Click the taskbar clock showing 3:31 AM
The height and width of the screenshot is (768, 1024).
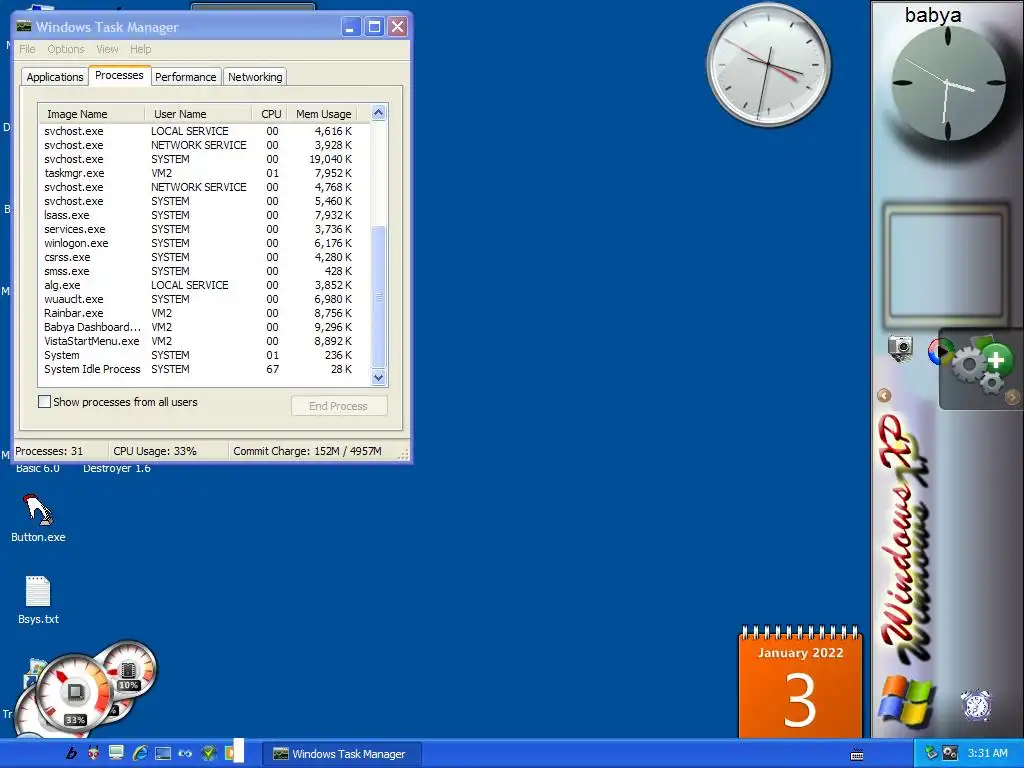[x=987, y=753]
